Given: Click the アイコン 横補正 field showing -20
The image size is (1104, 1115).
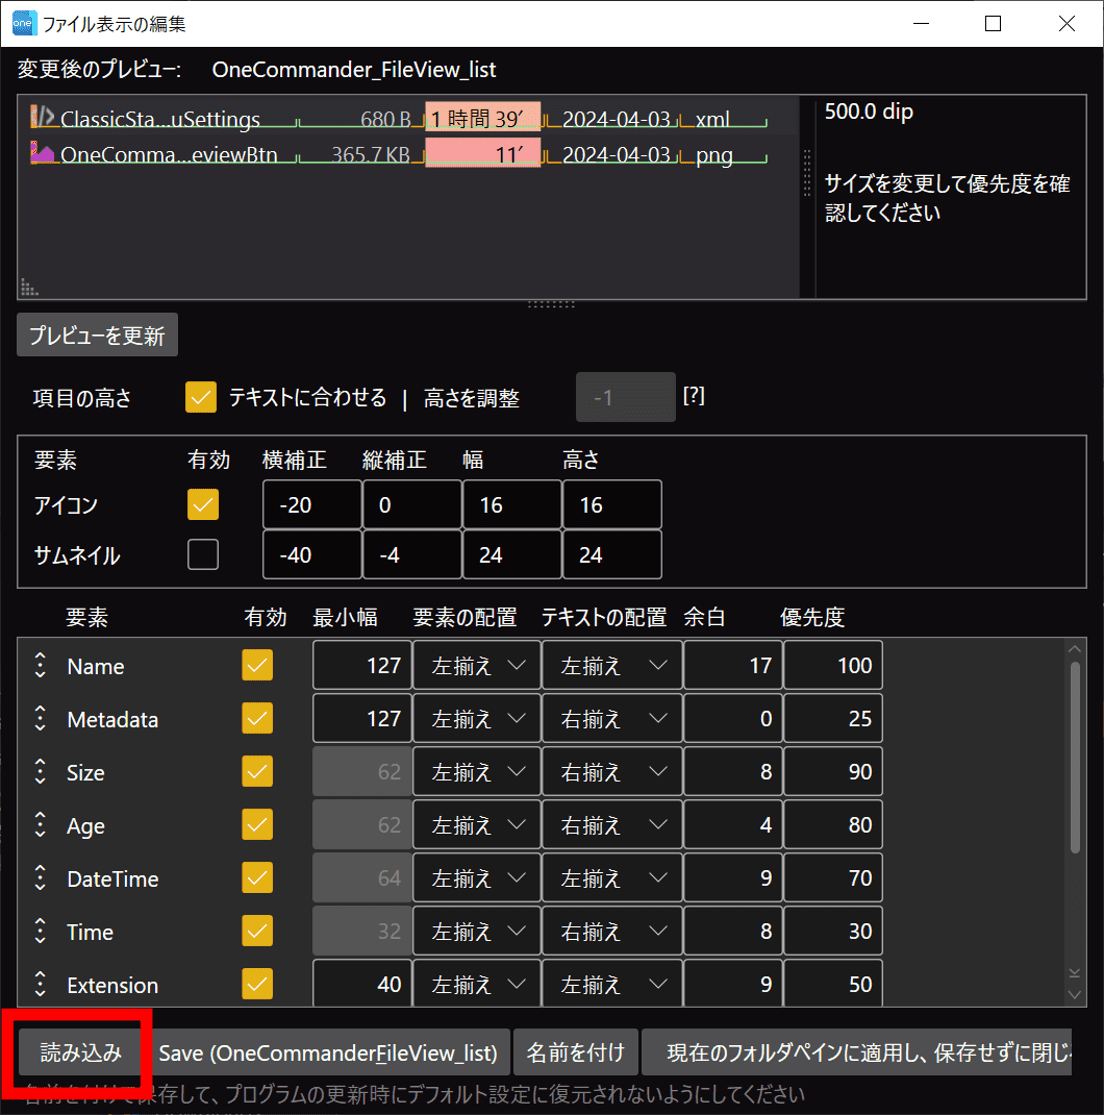Looking at the screenshot, I should click(x=312, y=505).
